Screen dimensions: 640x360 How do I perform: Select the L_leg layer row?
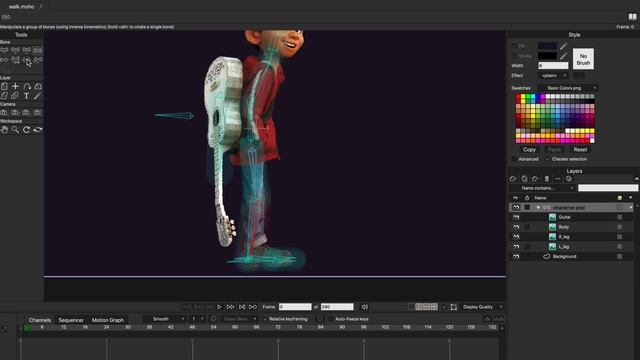tap(571, 247)
